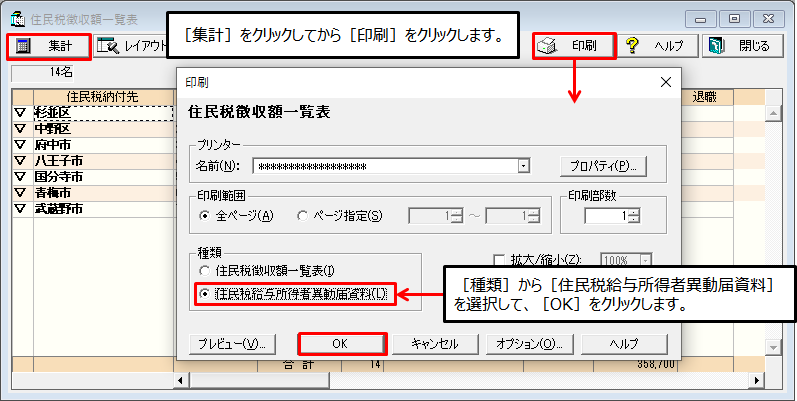Click the horizontal scrollbar at bottom
This screenshot has height=401, width=797.
tap(470, 381)
